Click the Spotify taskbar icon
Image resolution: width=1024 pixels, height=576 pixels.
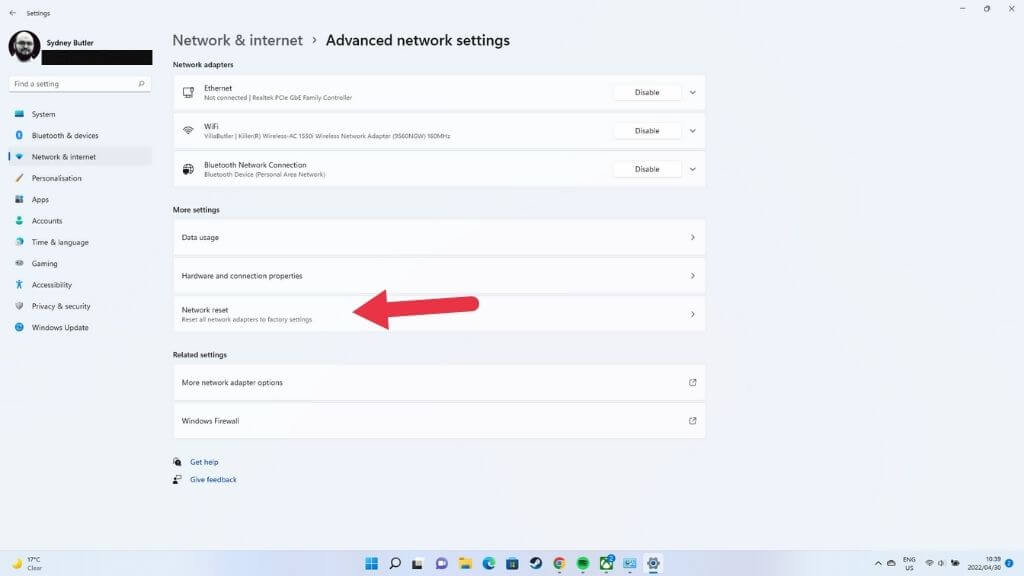(583, 563)
